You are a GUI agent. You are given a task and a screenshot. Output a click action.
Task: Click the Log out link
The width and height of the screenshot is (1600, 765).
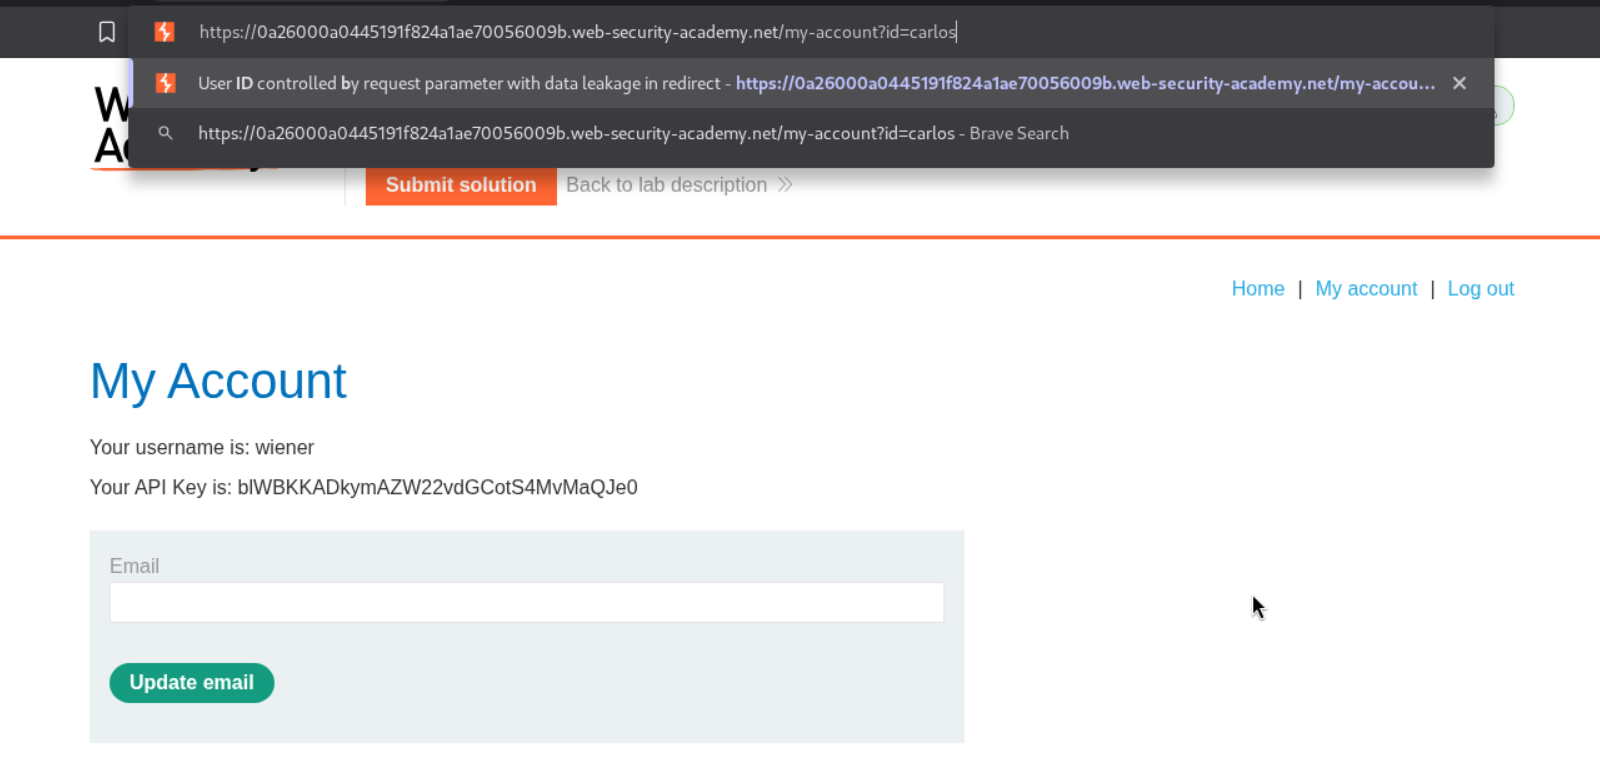pos(1480,289)
